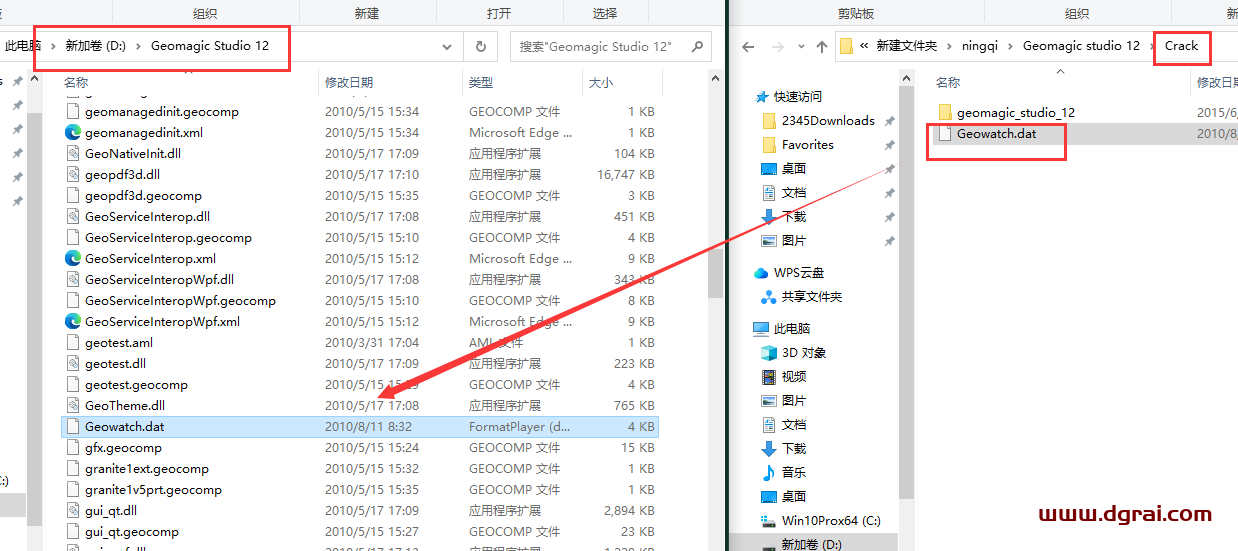Select gui_qt.dll file icon
The height and width of the screenshot is (551, 1238).
pos(73,511)
